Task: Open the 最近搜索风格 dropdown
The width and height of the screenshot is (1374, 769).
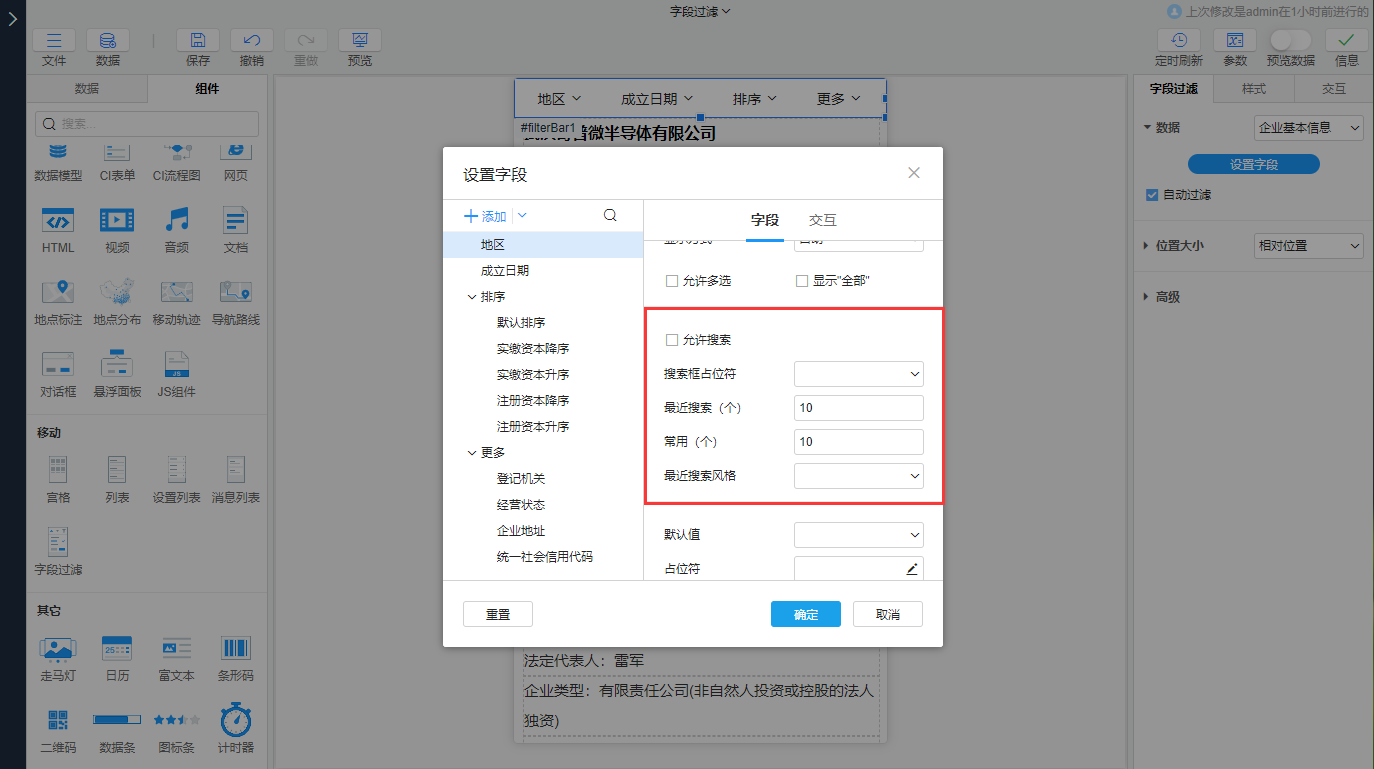Action: [858, 475]
